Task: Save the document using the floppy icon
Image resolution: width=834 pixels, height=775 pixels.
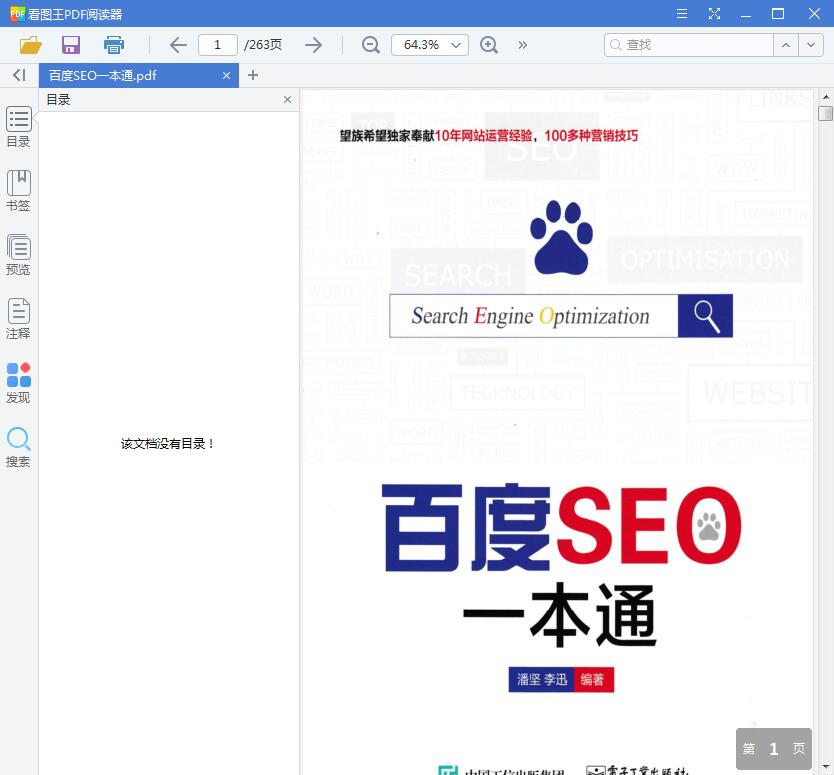Action: coord(71,45)
